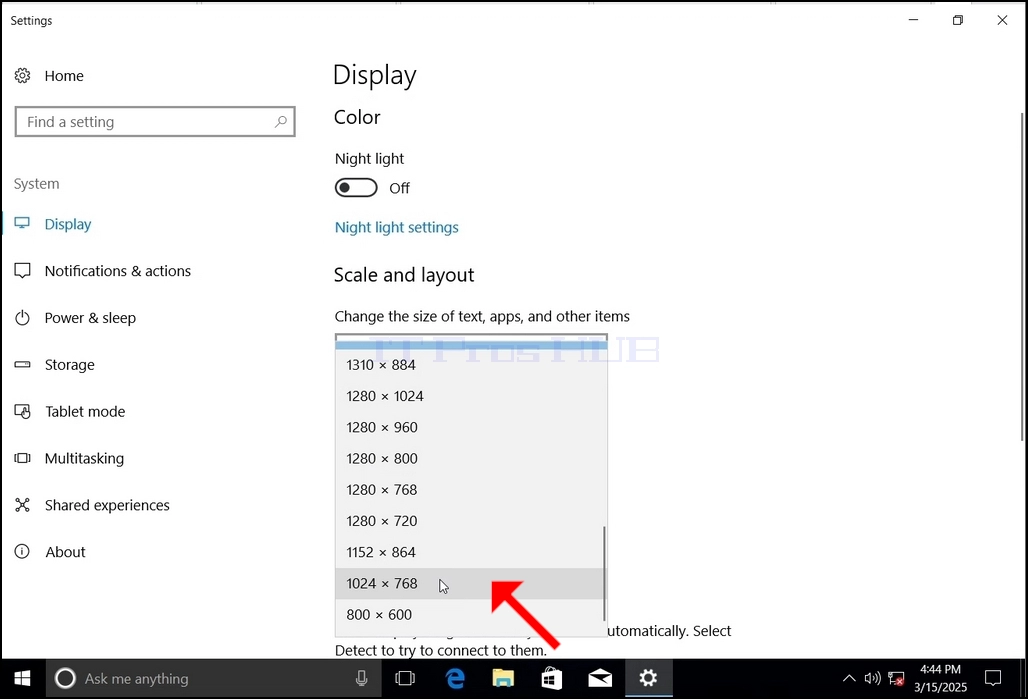Close the Settings window
1028x699 pixels.
[1002, 20]
